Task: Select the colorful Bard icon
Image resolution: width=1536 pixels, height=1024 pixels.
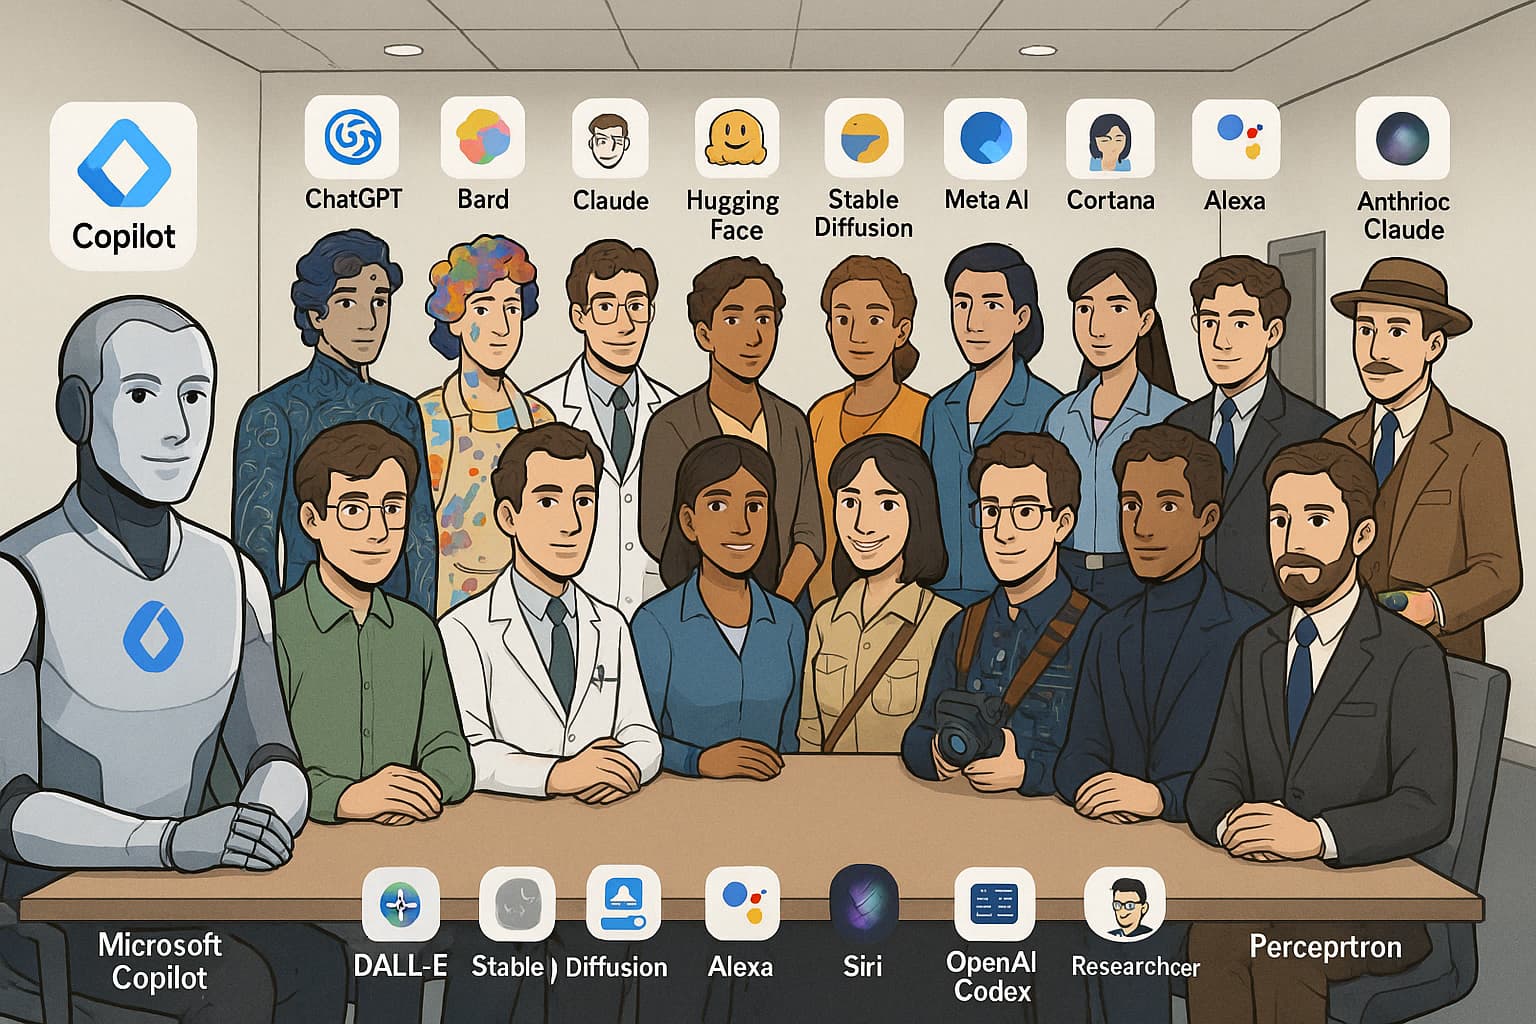Action: (483, 138)
